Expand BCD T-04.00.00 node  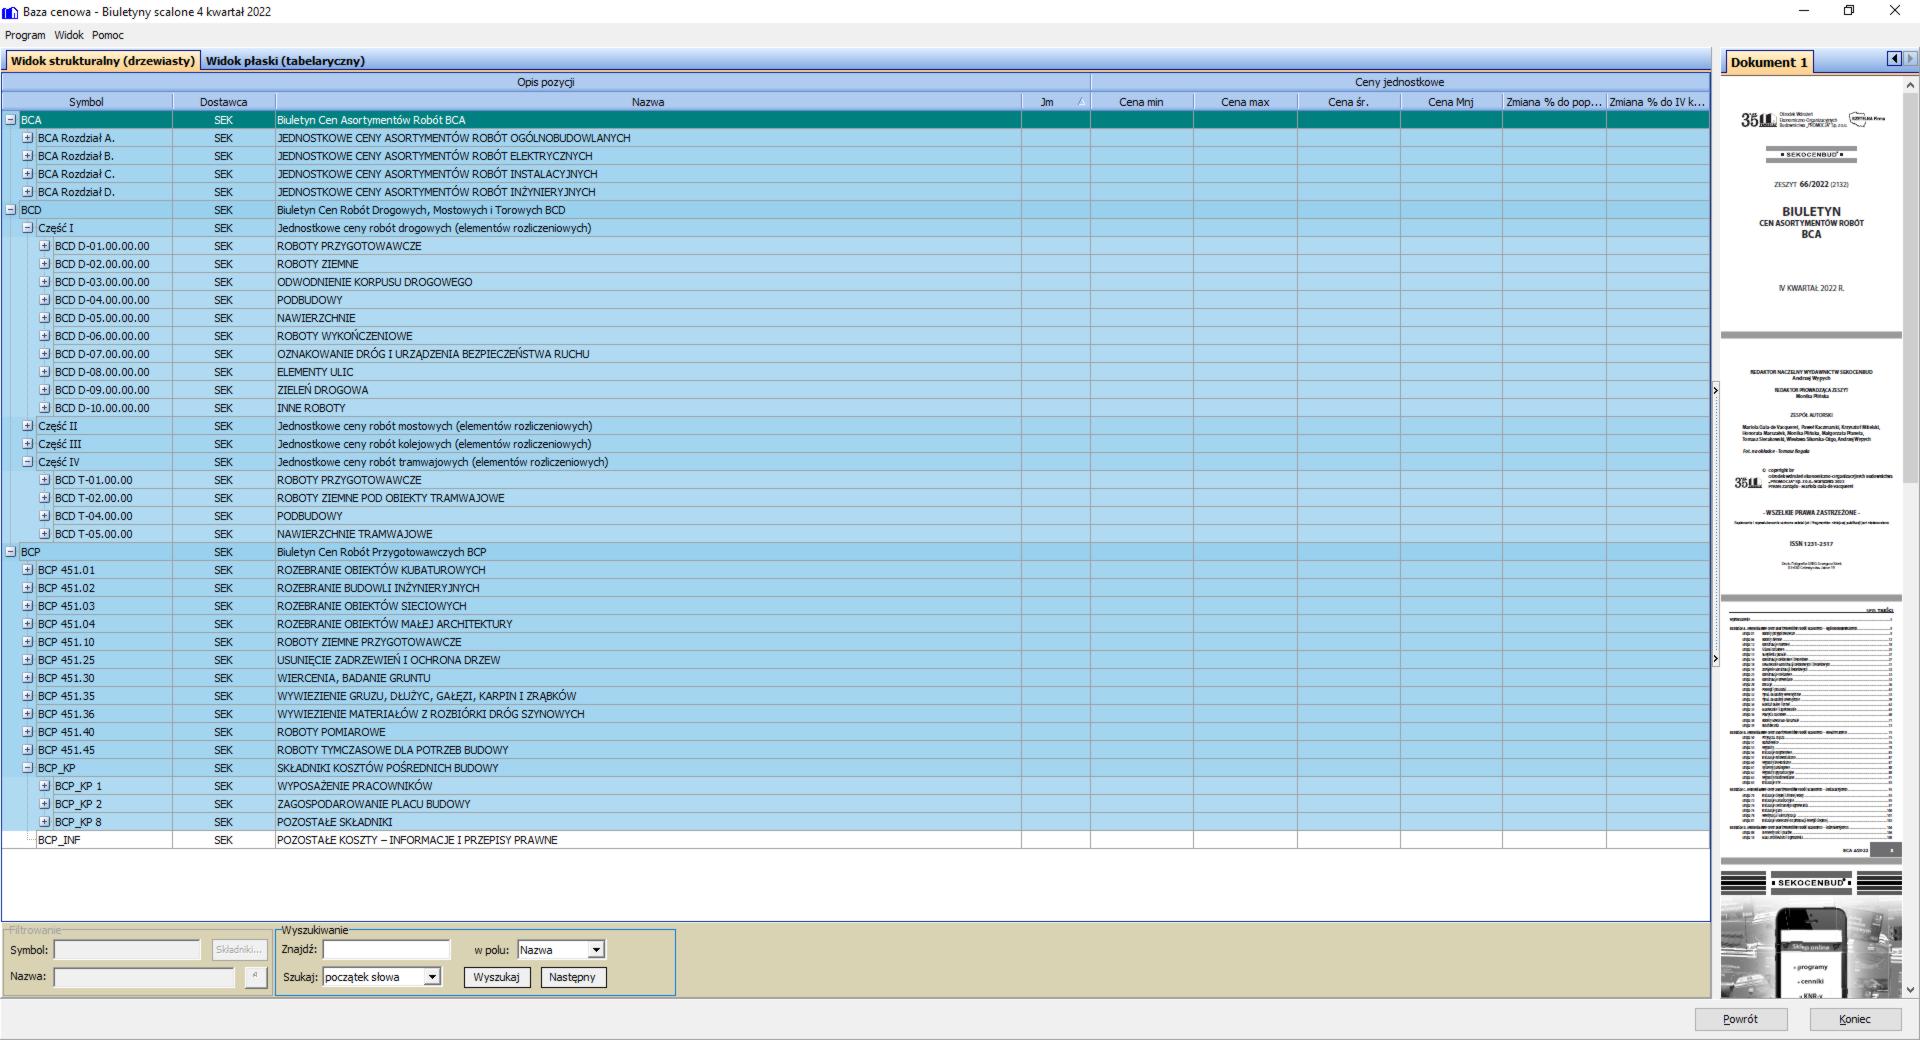45,516
